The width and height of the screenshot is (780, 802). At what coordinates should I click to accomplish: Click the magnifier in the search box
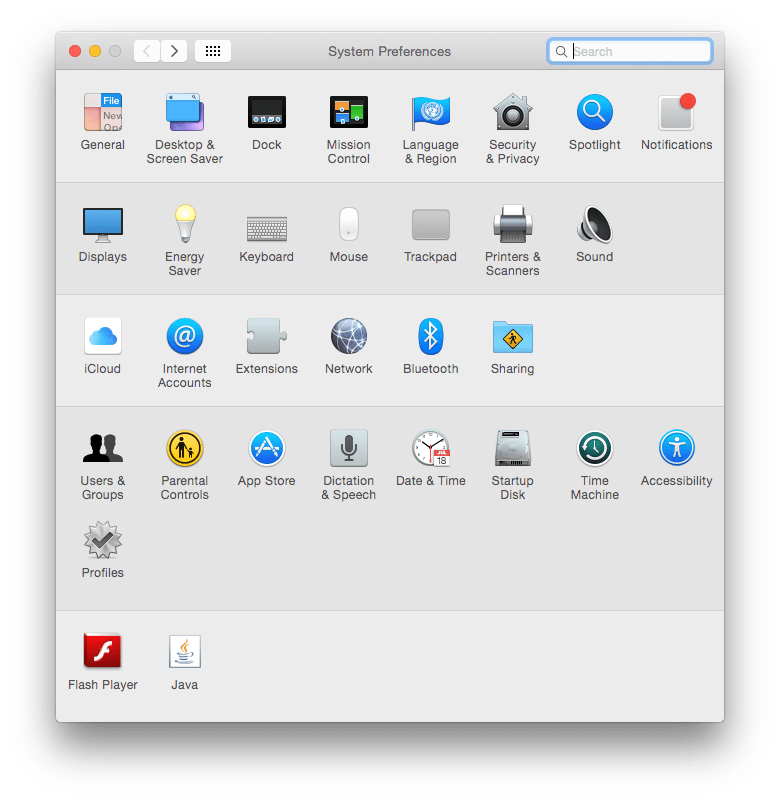[x=561, y=52]
